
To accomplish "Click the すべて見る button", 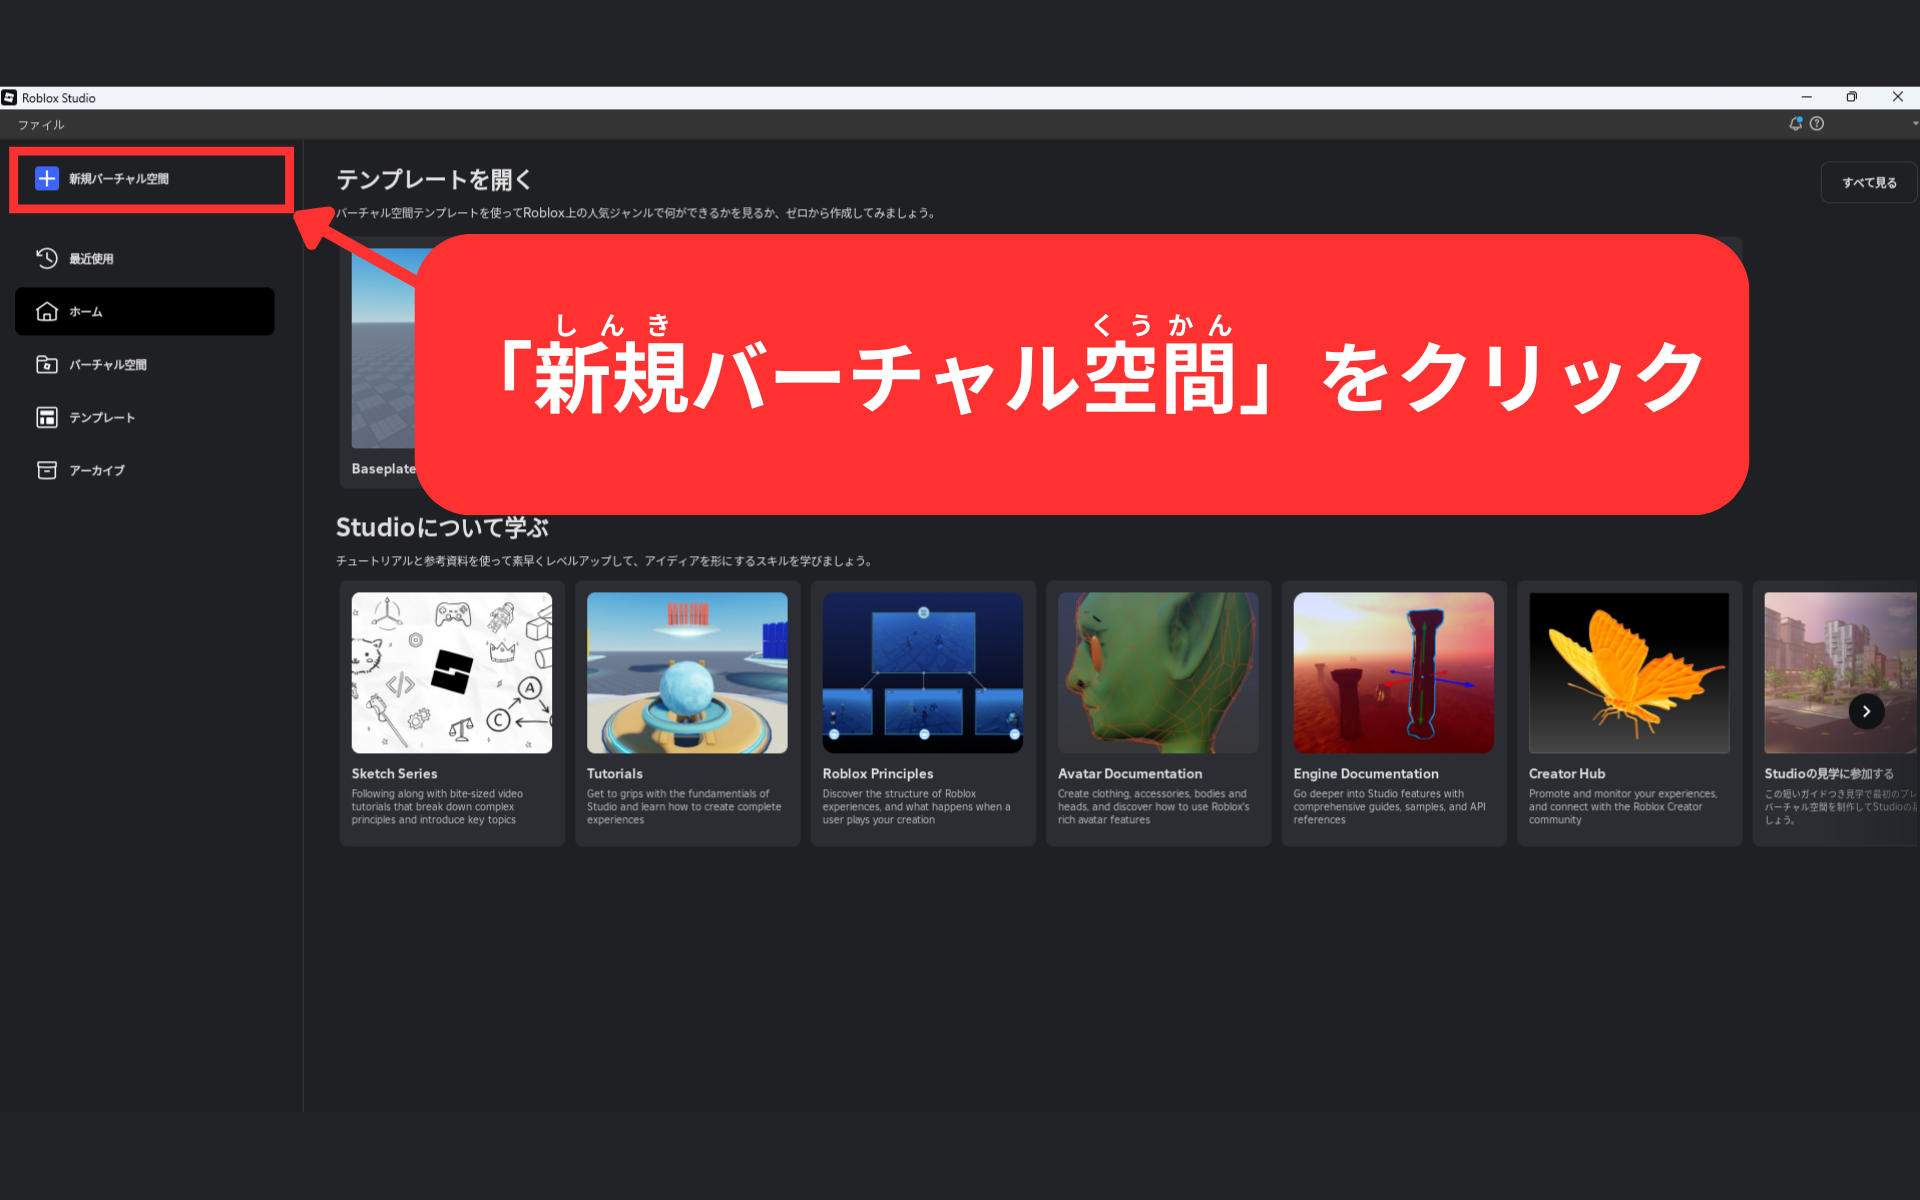I will tap(1868, 182).
